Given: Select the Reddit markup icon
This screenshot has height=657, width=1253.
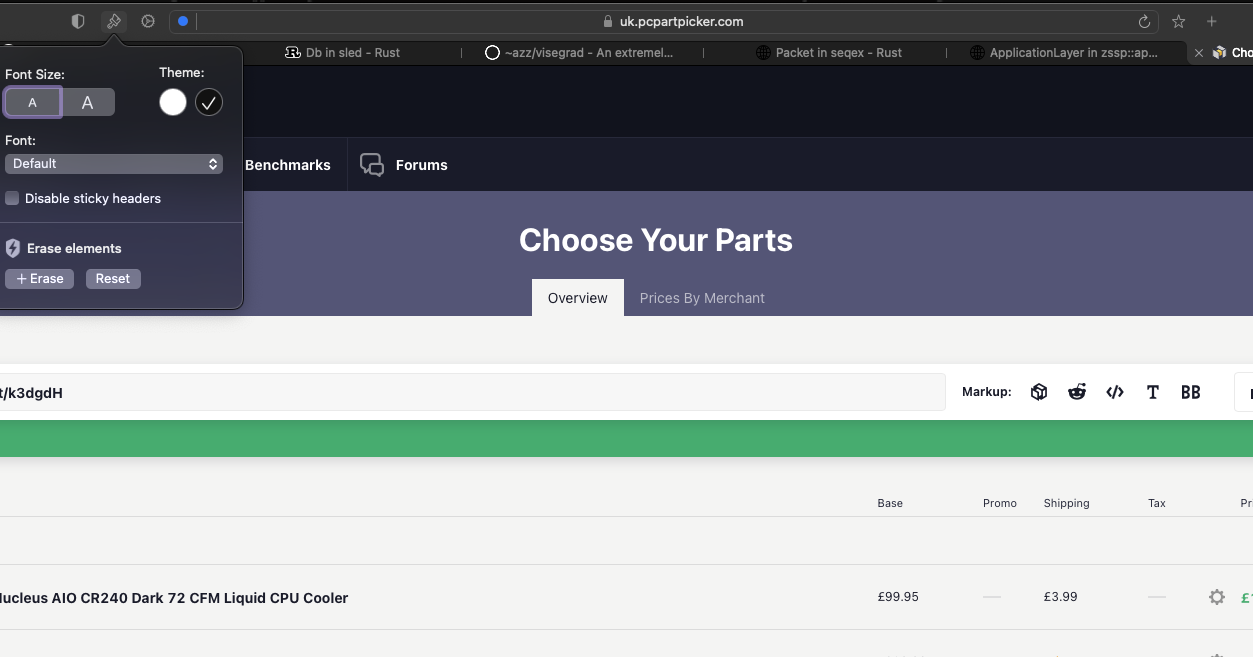Looking at the screenshot, I should pos(1077,392).
